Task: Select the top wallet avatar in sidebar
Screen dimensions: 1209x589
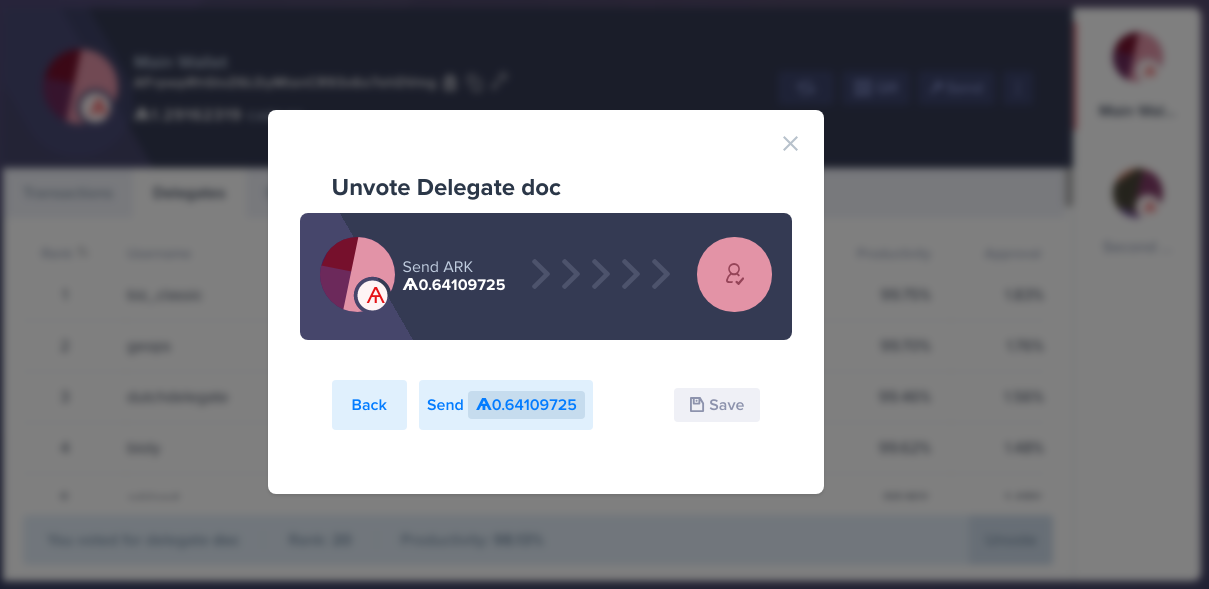Action: 1138,57
